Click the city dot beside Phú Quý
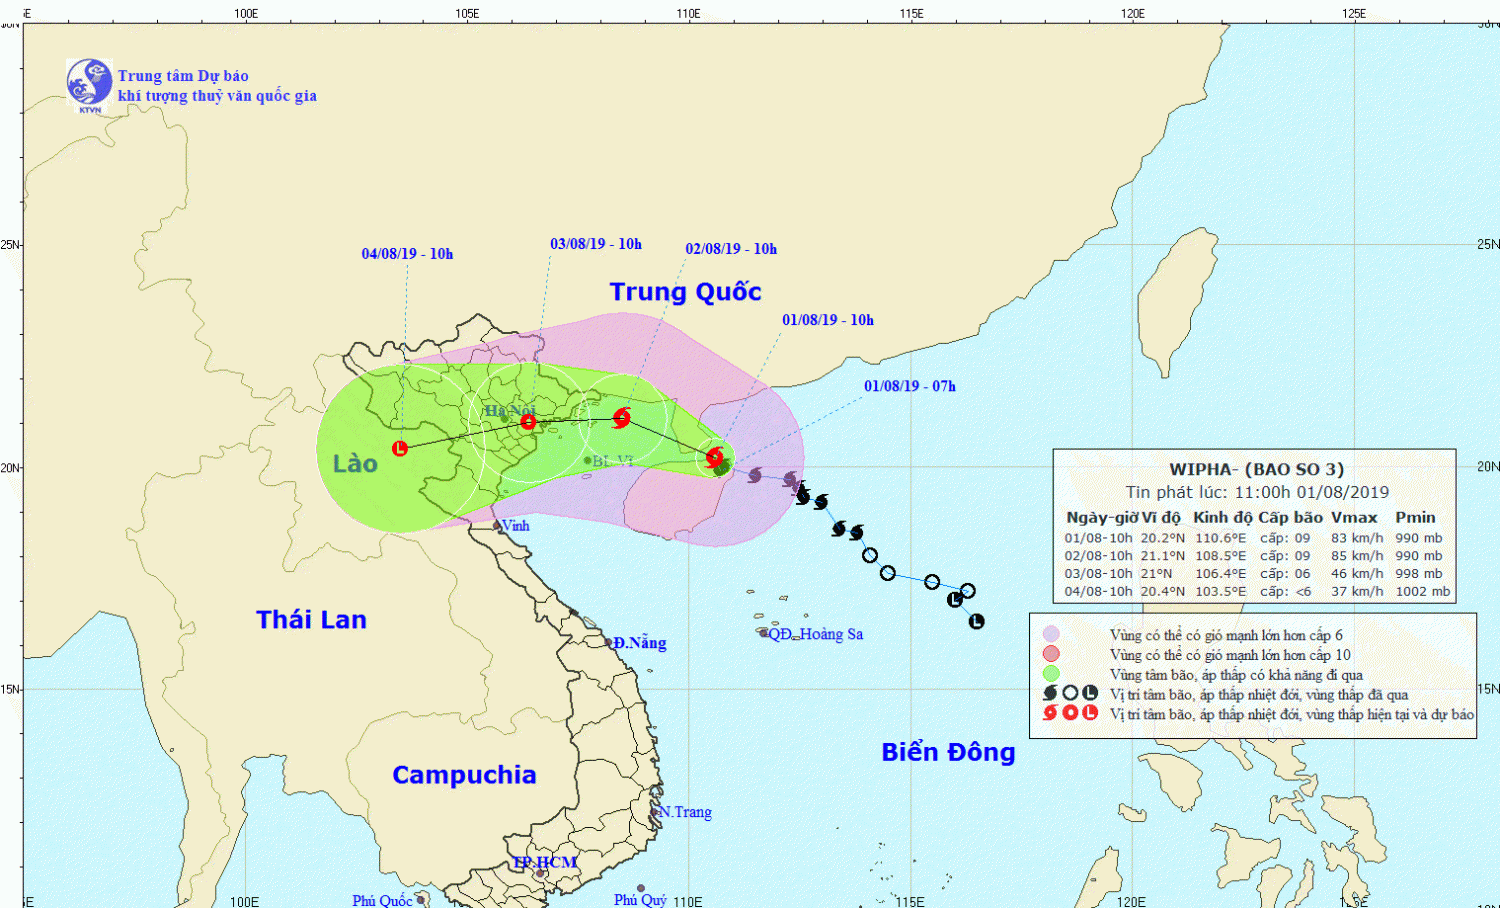Image resolution: width=1500 pixels, height=908 pixels. coord(641,888)
